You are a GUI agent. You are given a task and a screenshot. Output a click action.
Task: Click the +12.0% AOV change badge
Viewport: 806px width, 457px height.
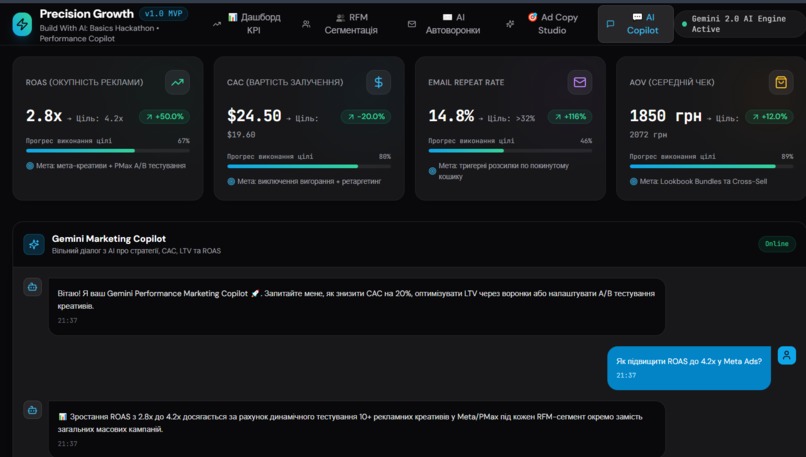770,117
